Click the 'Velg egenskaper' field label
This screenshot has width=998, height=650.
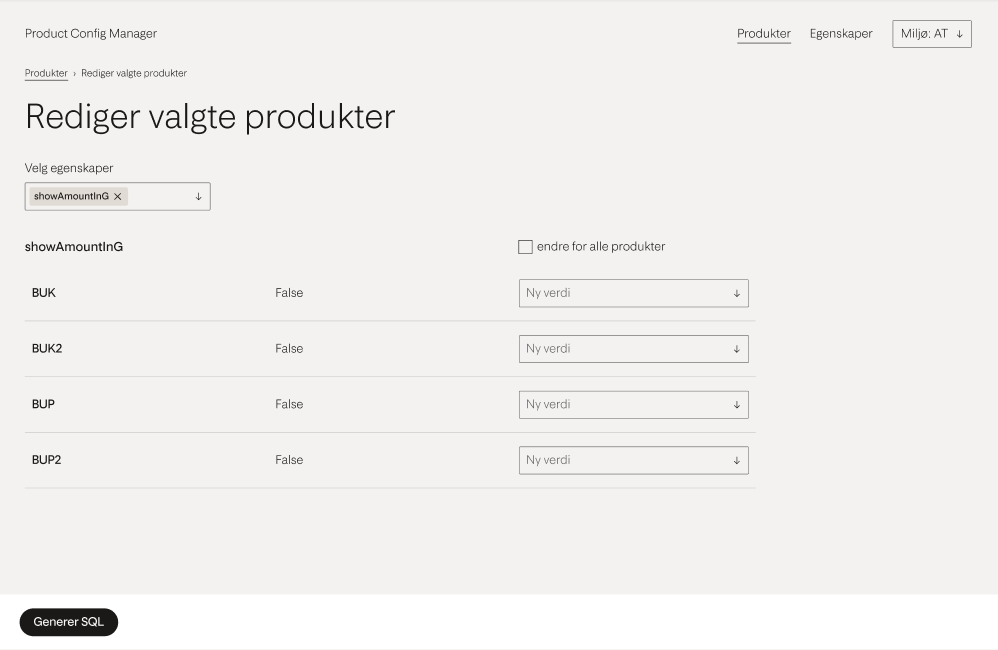[69, 168]
